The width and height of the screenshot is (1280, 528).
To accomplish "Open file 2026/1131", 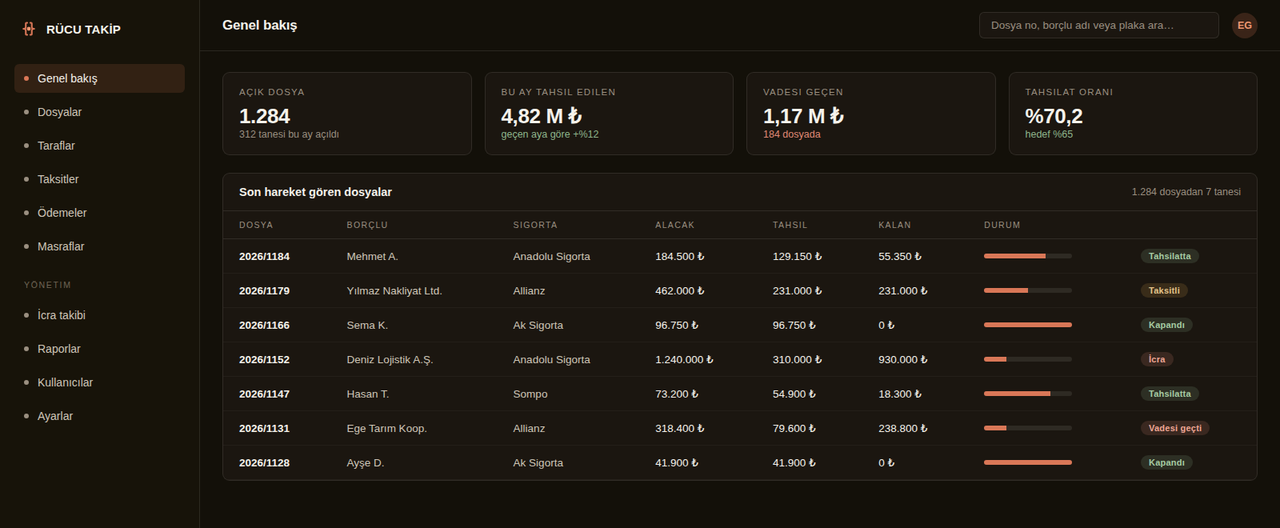I will [x=264, y=428].
